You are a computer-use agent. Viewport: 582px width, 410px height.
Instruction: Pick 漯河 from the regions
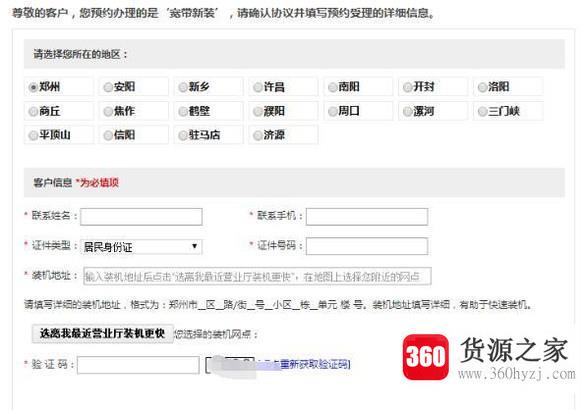tap(408, 111)
